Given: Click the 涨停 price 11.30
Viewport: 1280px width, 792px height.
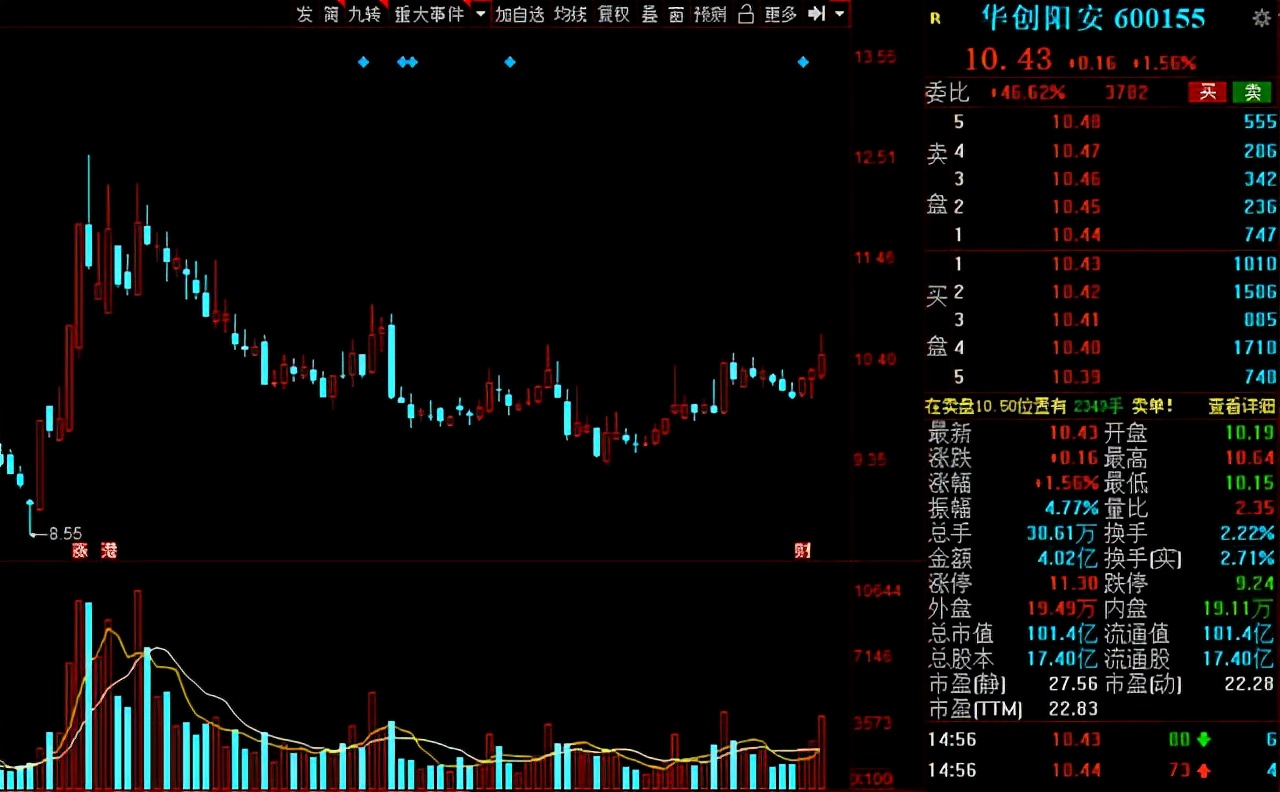Looking at the screenshot, I should tap(1075, 583).
